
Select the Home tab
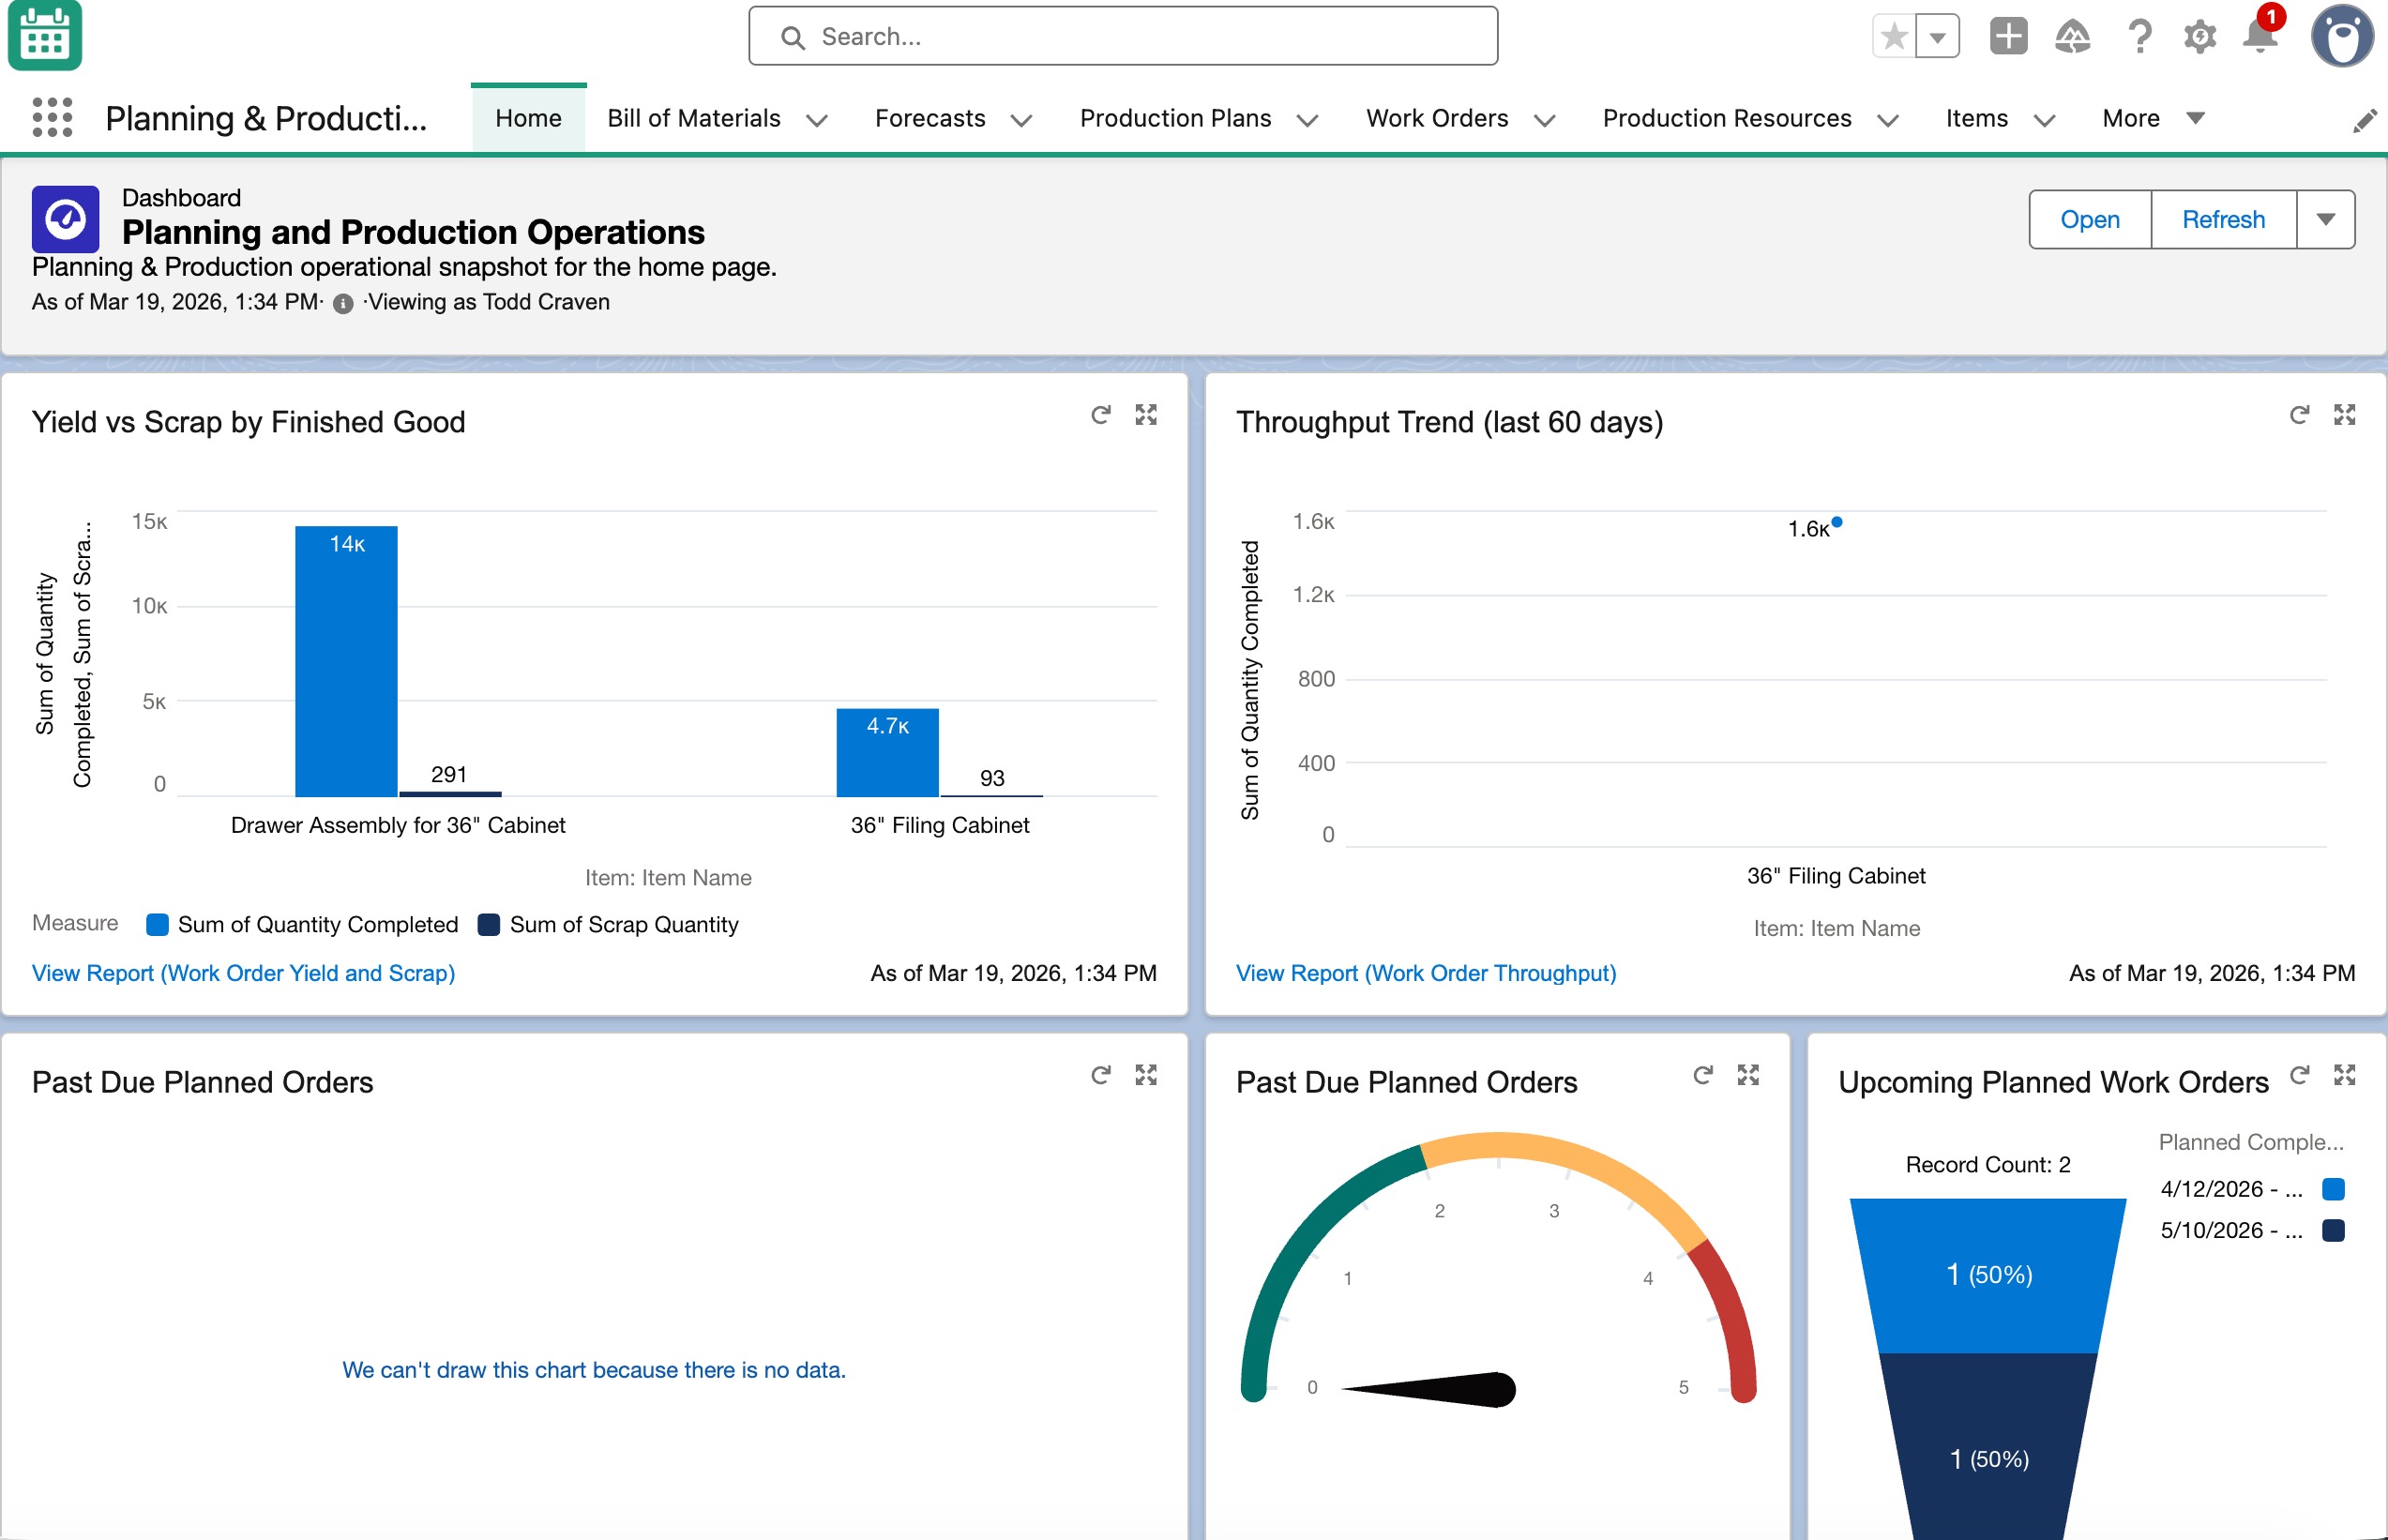[x=528, y=118]
